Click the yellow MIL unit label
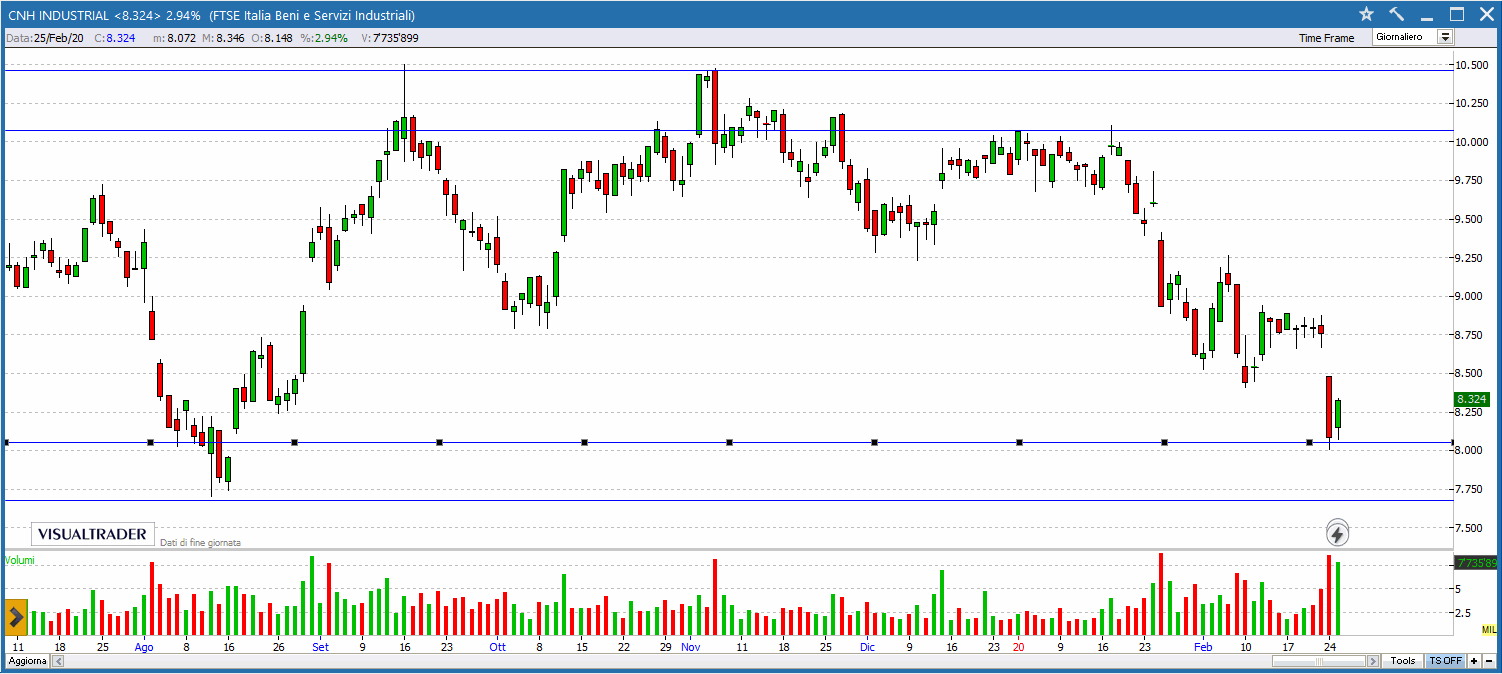The height and width of the screenshot is (674, 1502). [x=1489, y=629]
